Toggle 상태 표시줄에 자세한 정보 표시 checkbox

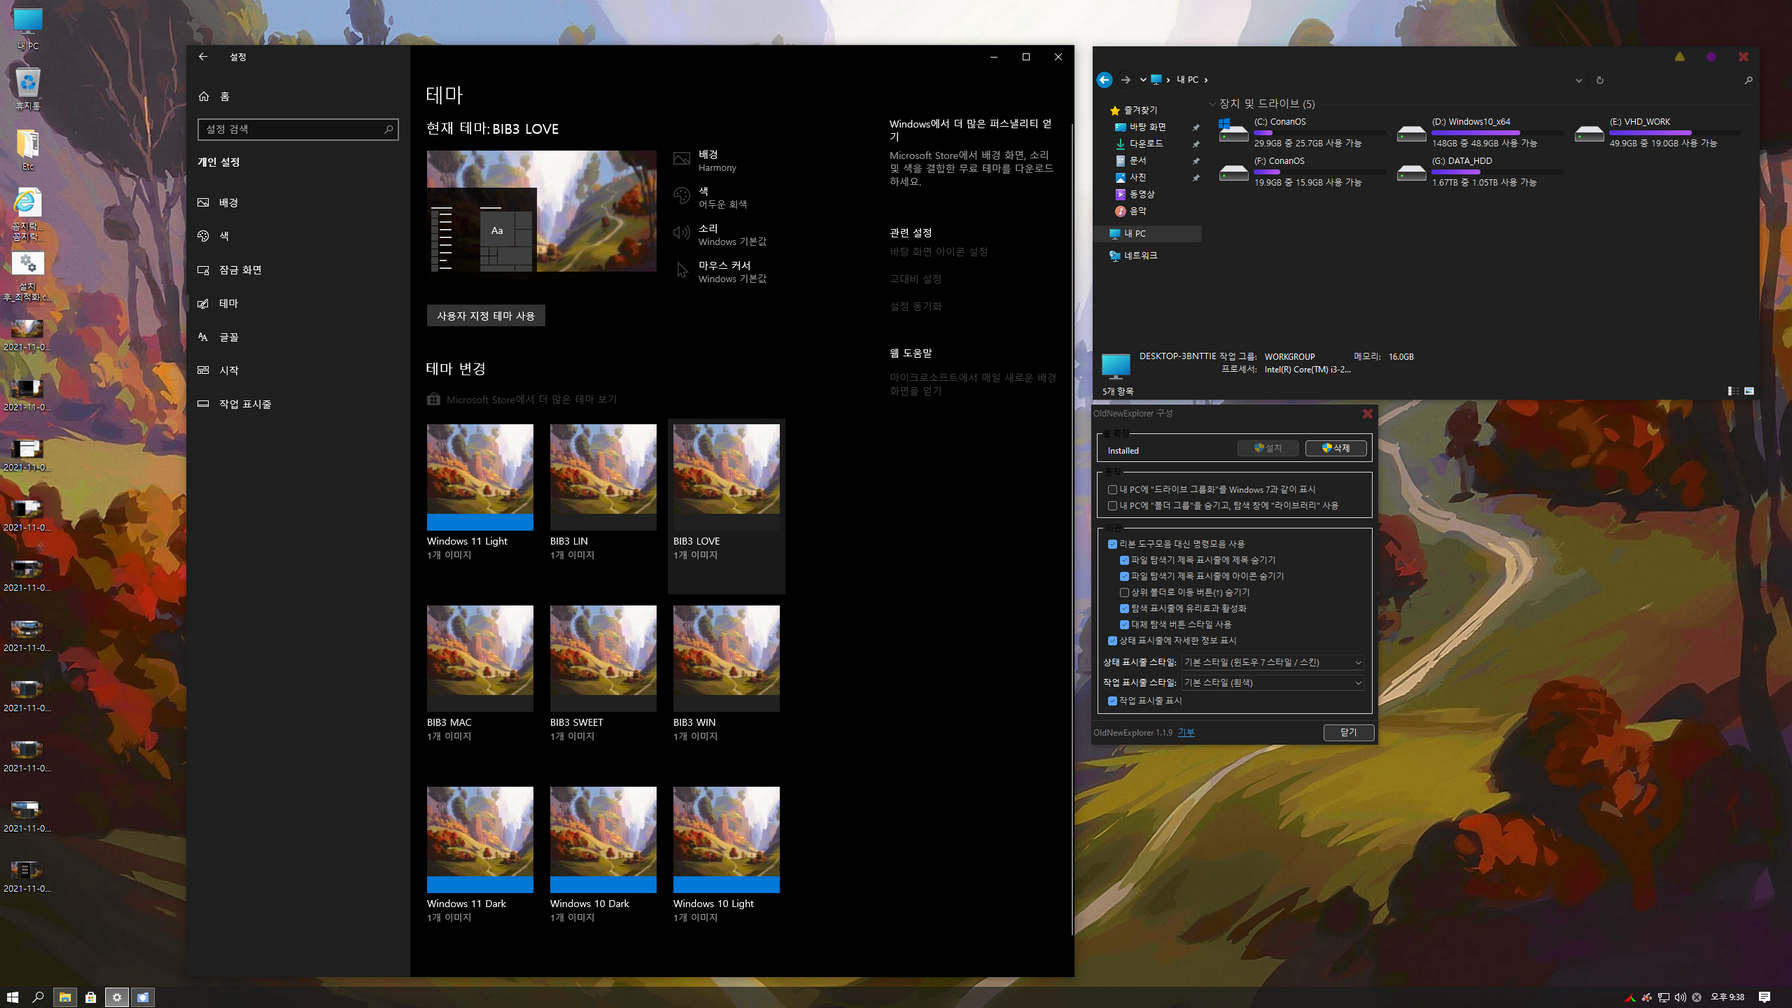[x=1112, y=640]
